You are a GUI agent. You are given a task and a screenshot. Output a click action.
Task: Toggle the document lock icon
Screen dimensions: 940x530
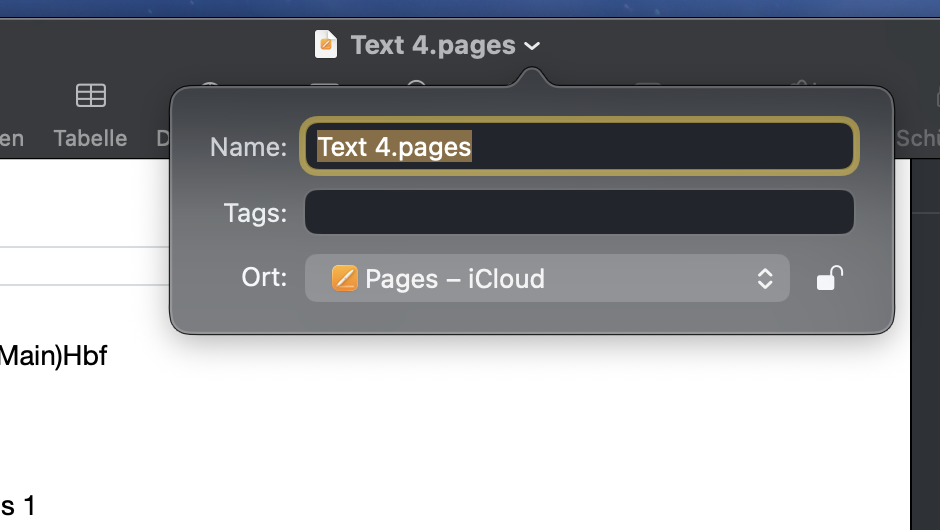[x=829, y=278]
